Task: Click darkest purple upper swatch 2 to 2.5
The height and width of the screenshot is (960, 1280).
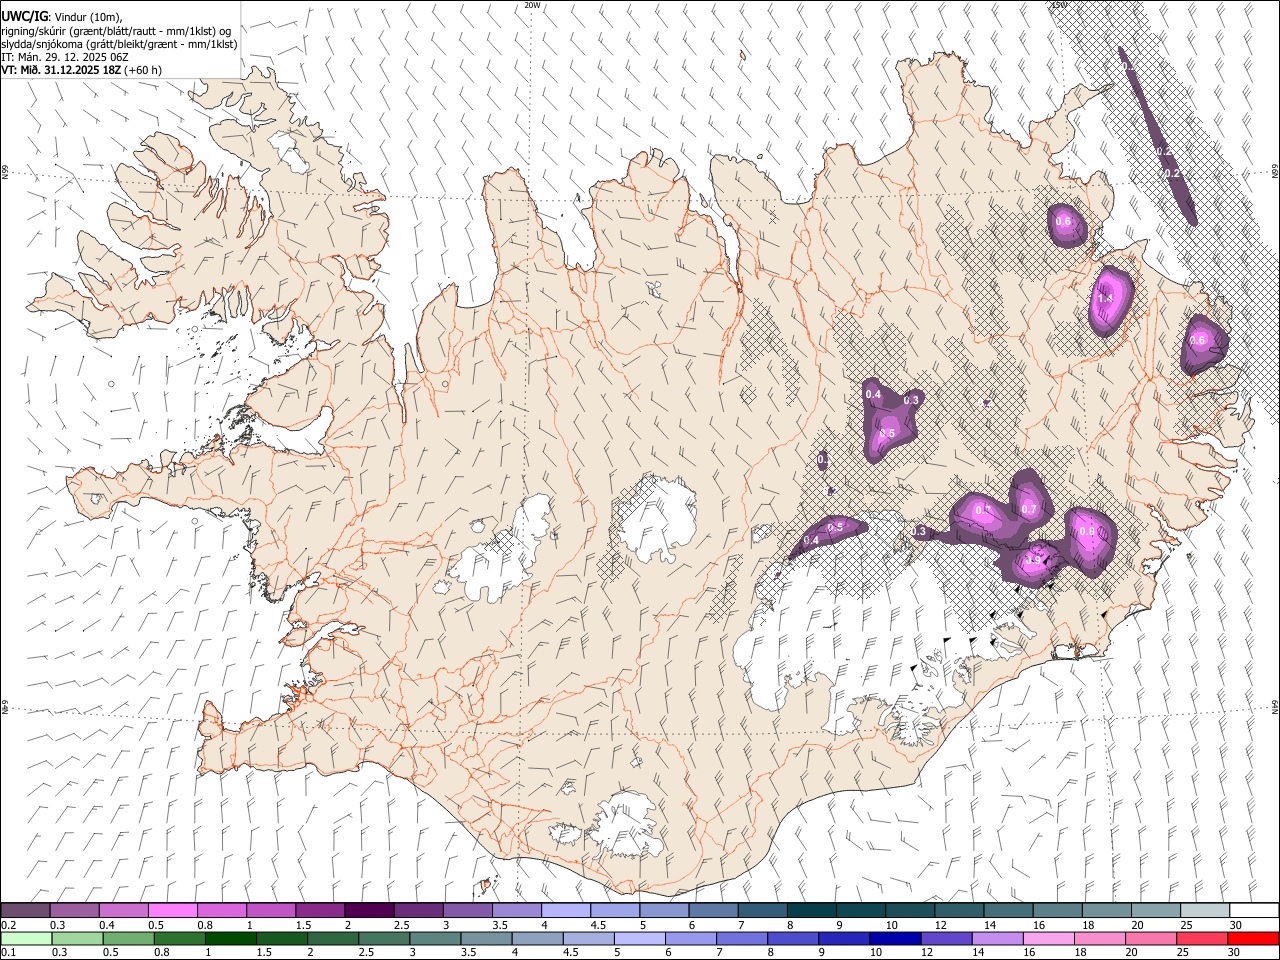Action: (369, 910)
